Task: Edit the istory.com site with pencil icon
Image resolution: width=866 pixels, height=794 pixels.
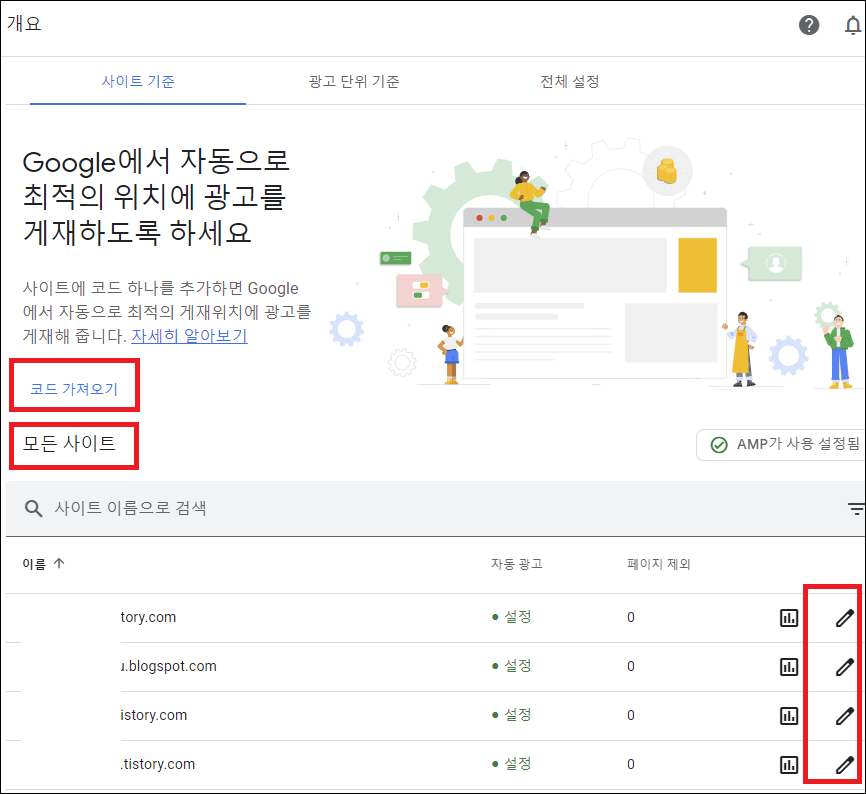Action: pyautogui.click(x=844, y=716)
